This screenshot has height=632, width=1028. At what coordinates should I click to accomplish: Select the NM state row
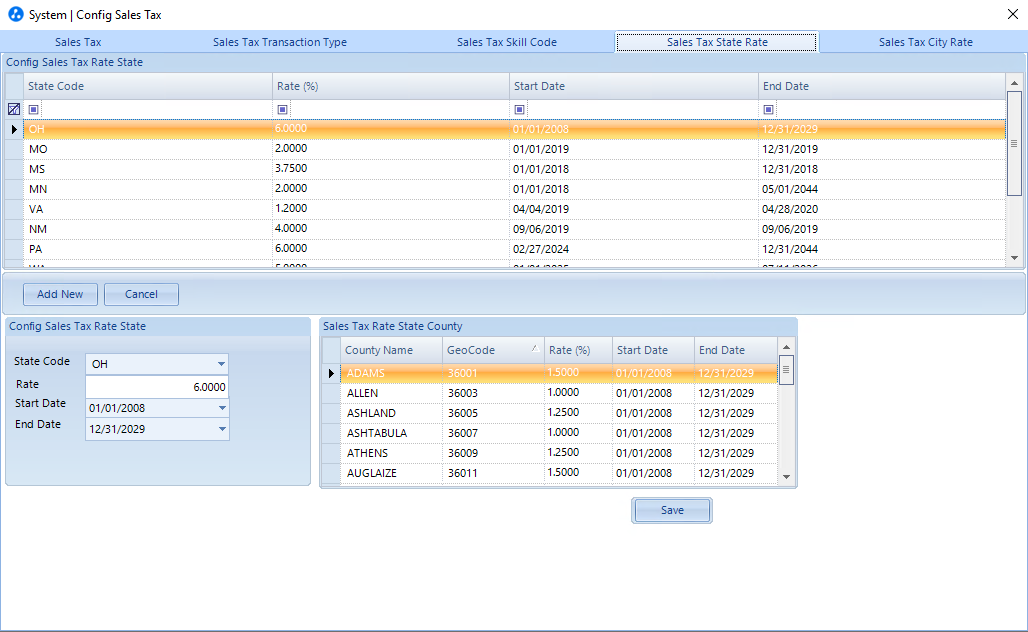[515, 229]
